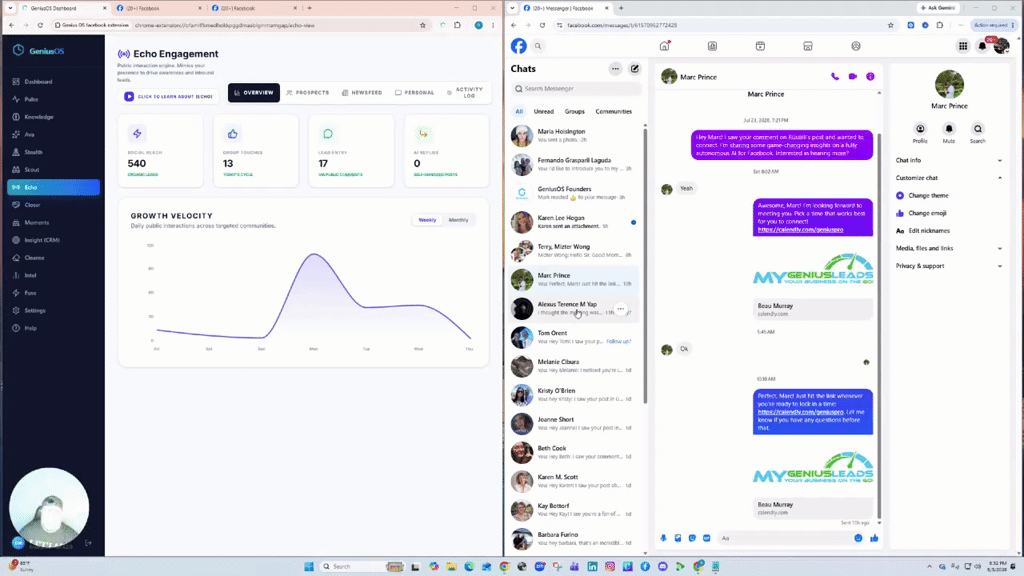
Task: Click the conversation scrollbar
Action: tap(879, 327)
